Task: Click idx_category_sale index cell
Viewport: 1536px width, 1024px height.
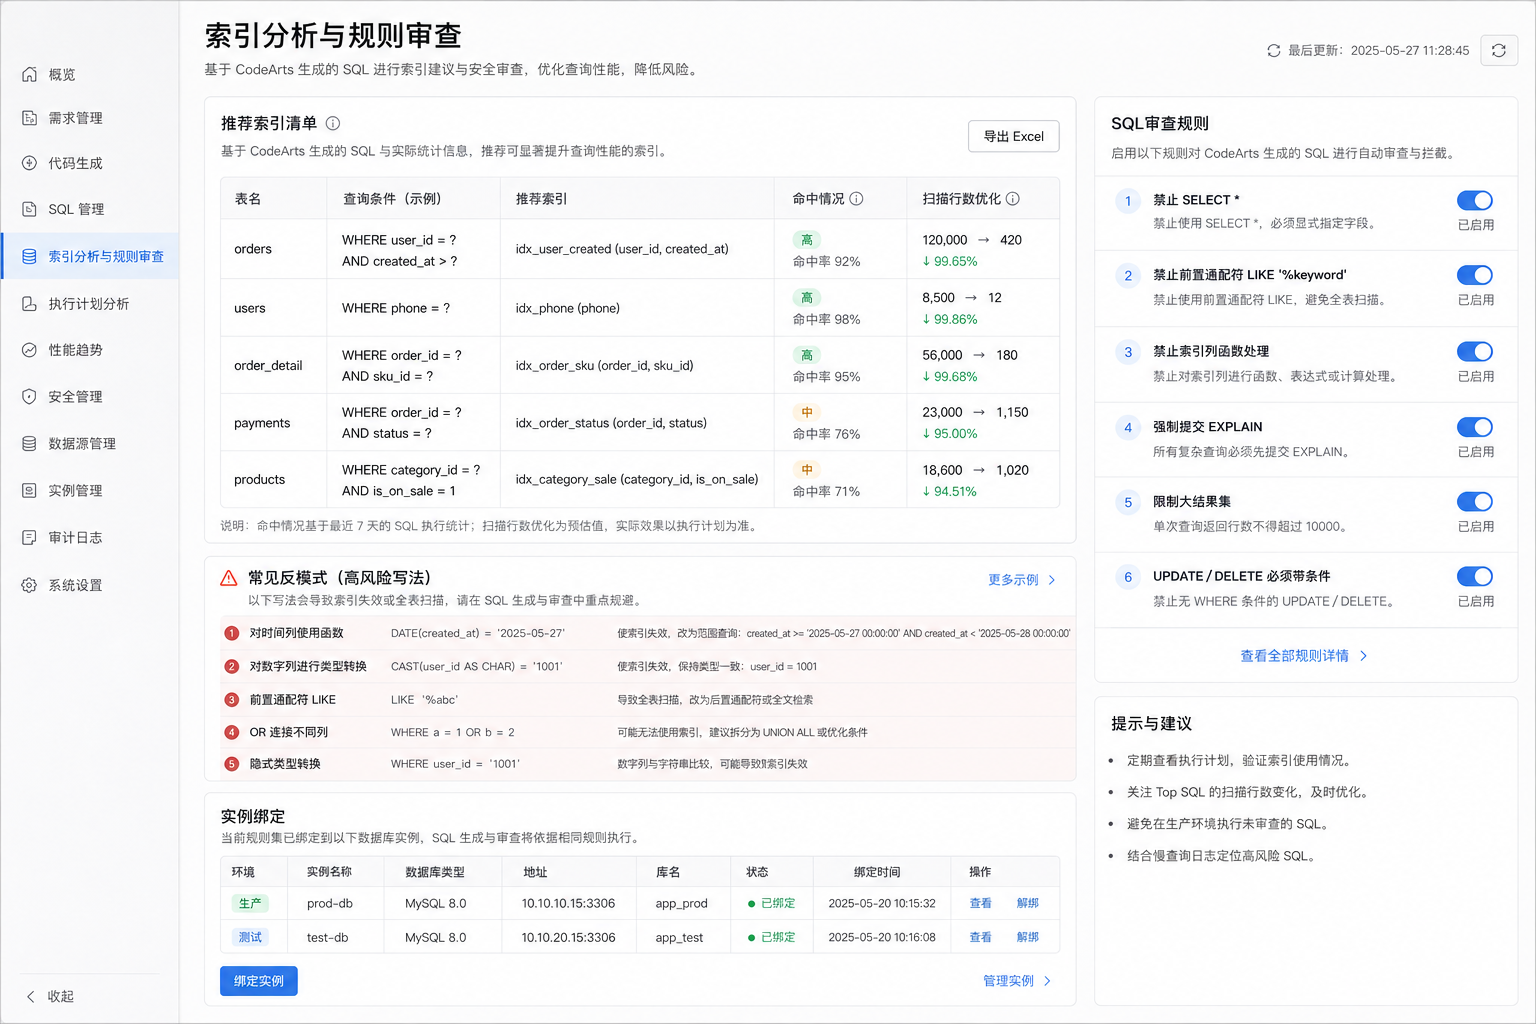Action: [x=637, y=480]
